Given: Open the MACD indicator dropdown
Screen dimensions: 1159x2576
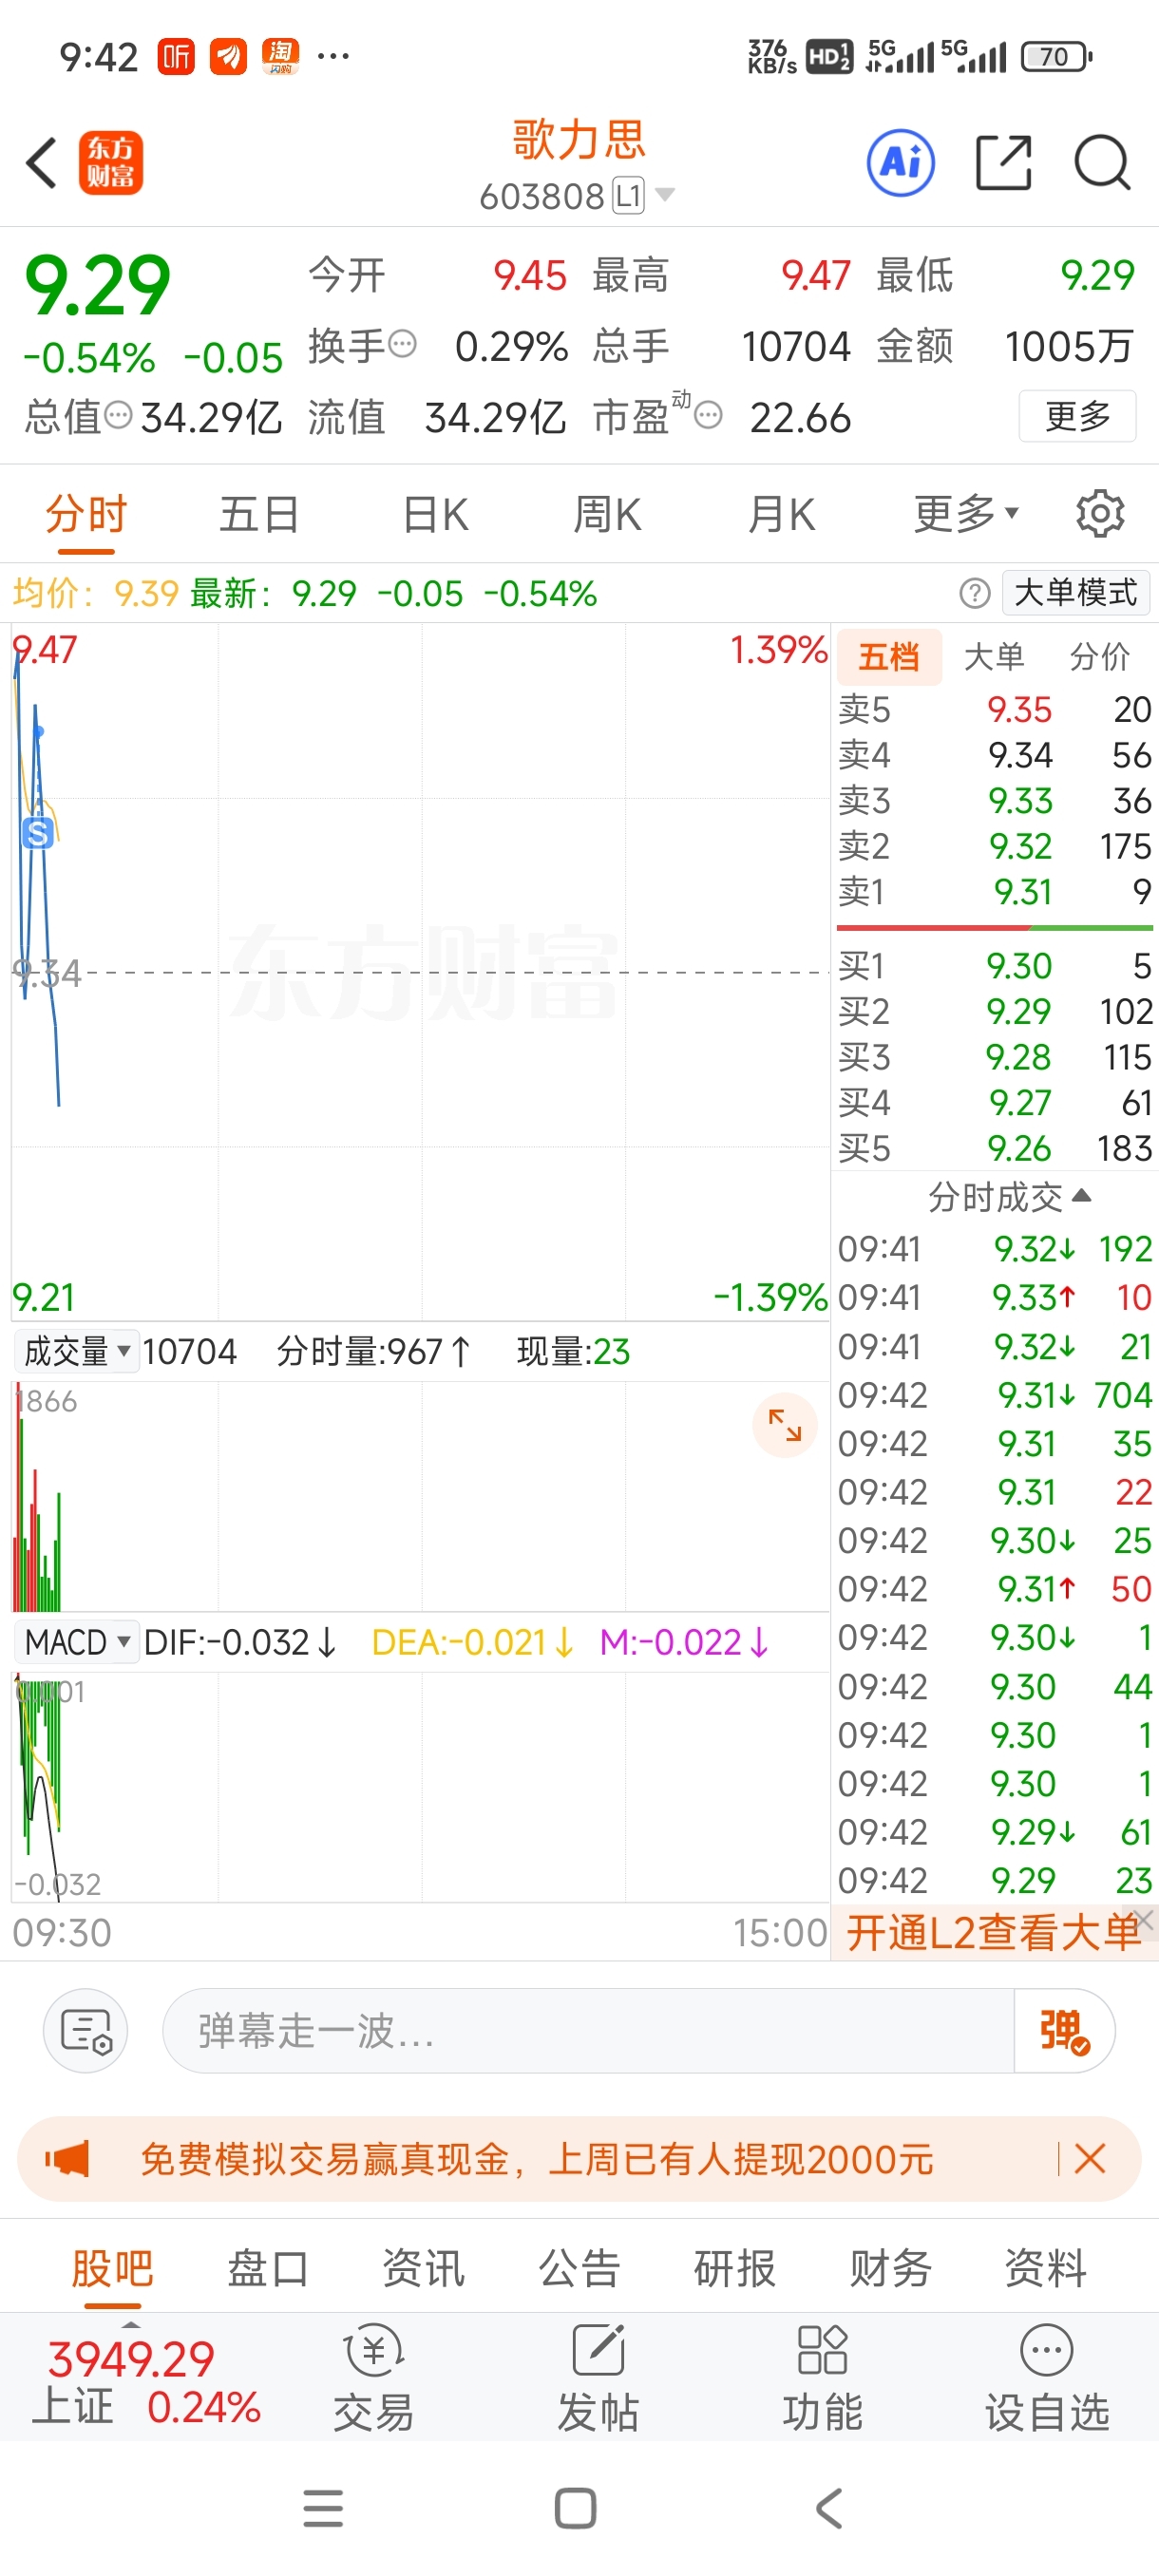Looking at the screenshot, I should coord(76,1642).
